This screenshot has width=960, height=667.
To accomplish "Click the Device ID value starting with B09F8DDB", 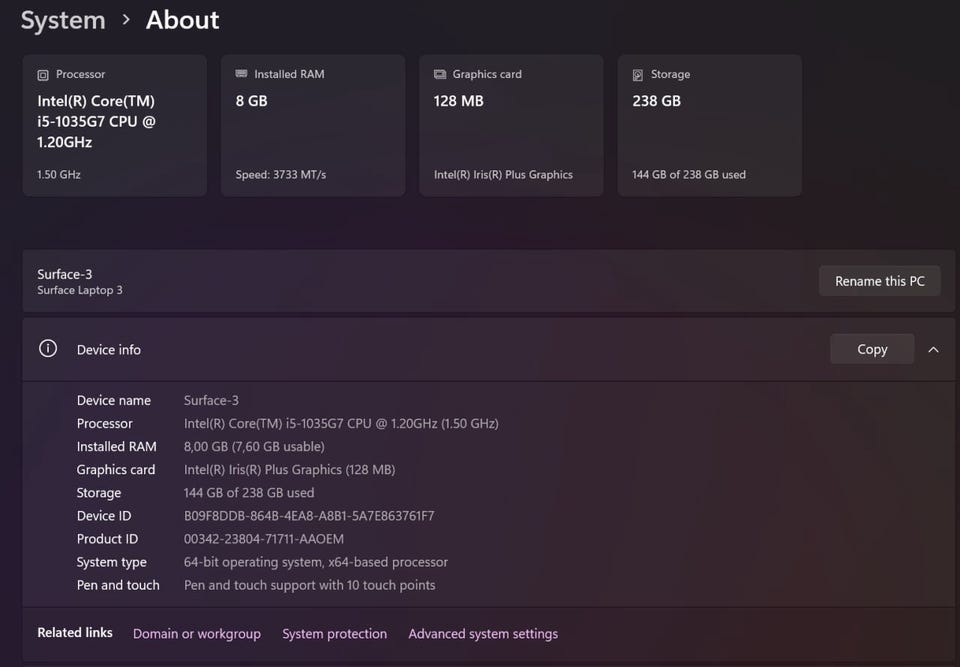I will click(309, 516).
